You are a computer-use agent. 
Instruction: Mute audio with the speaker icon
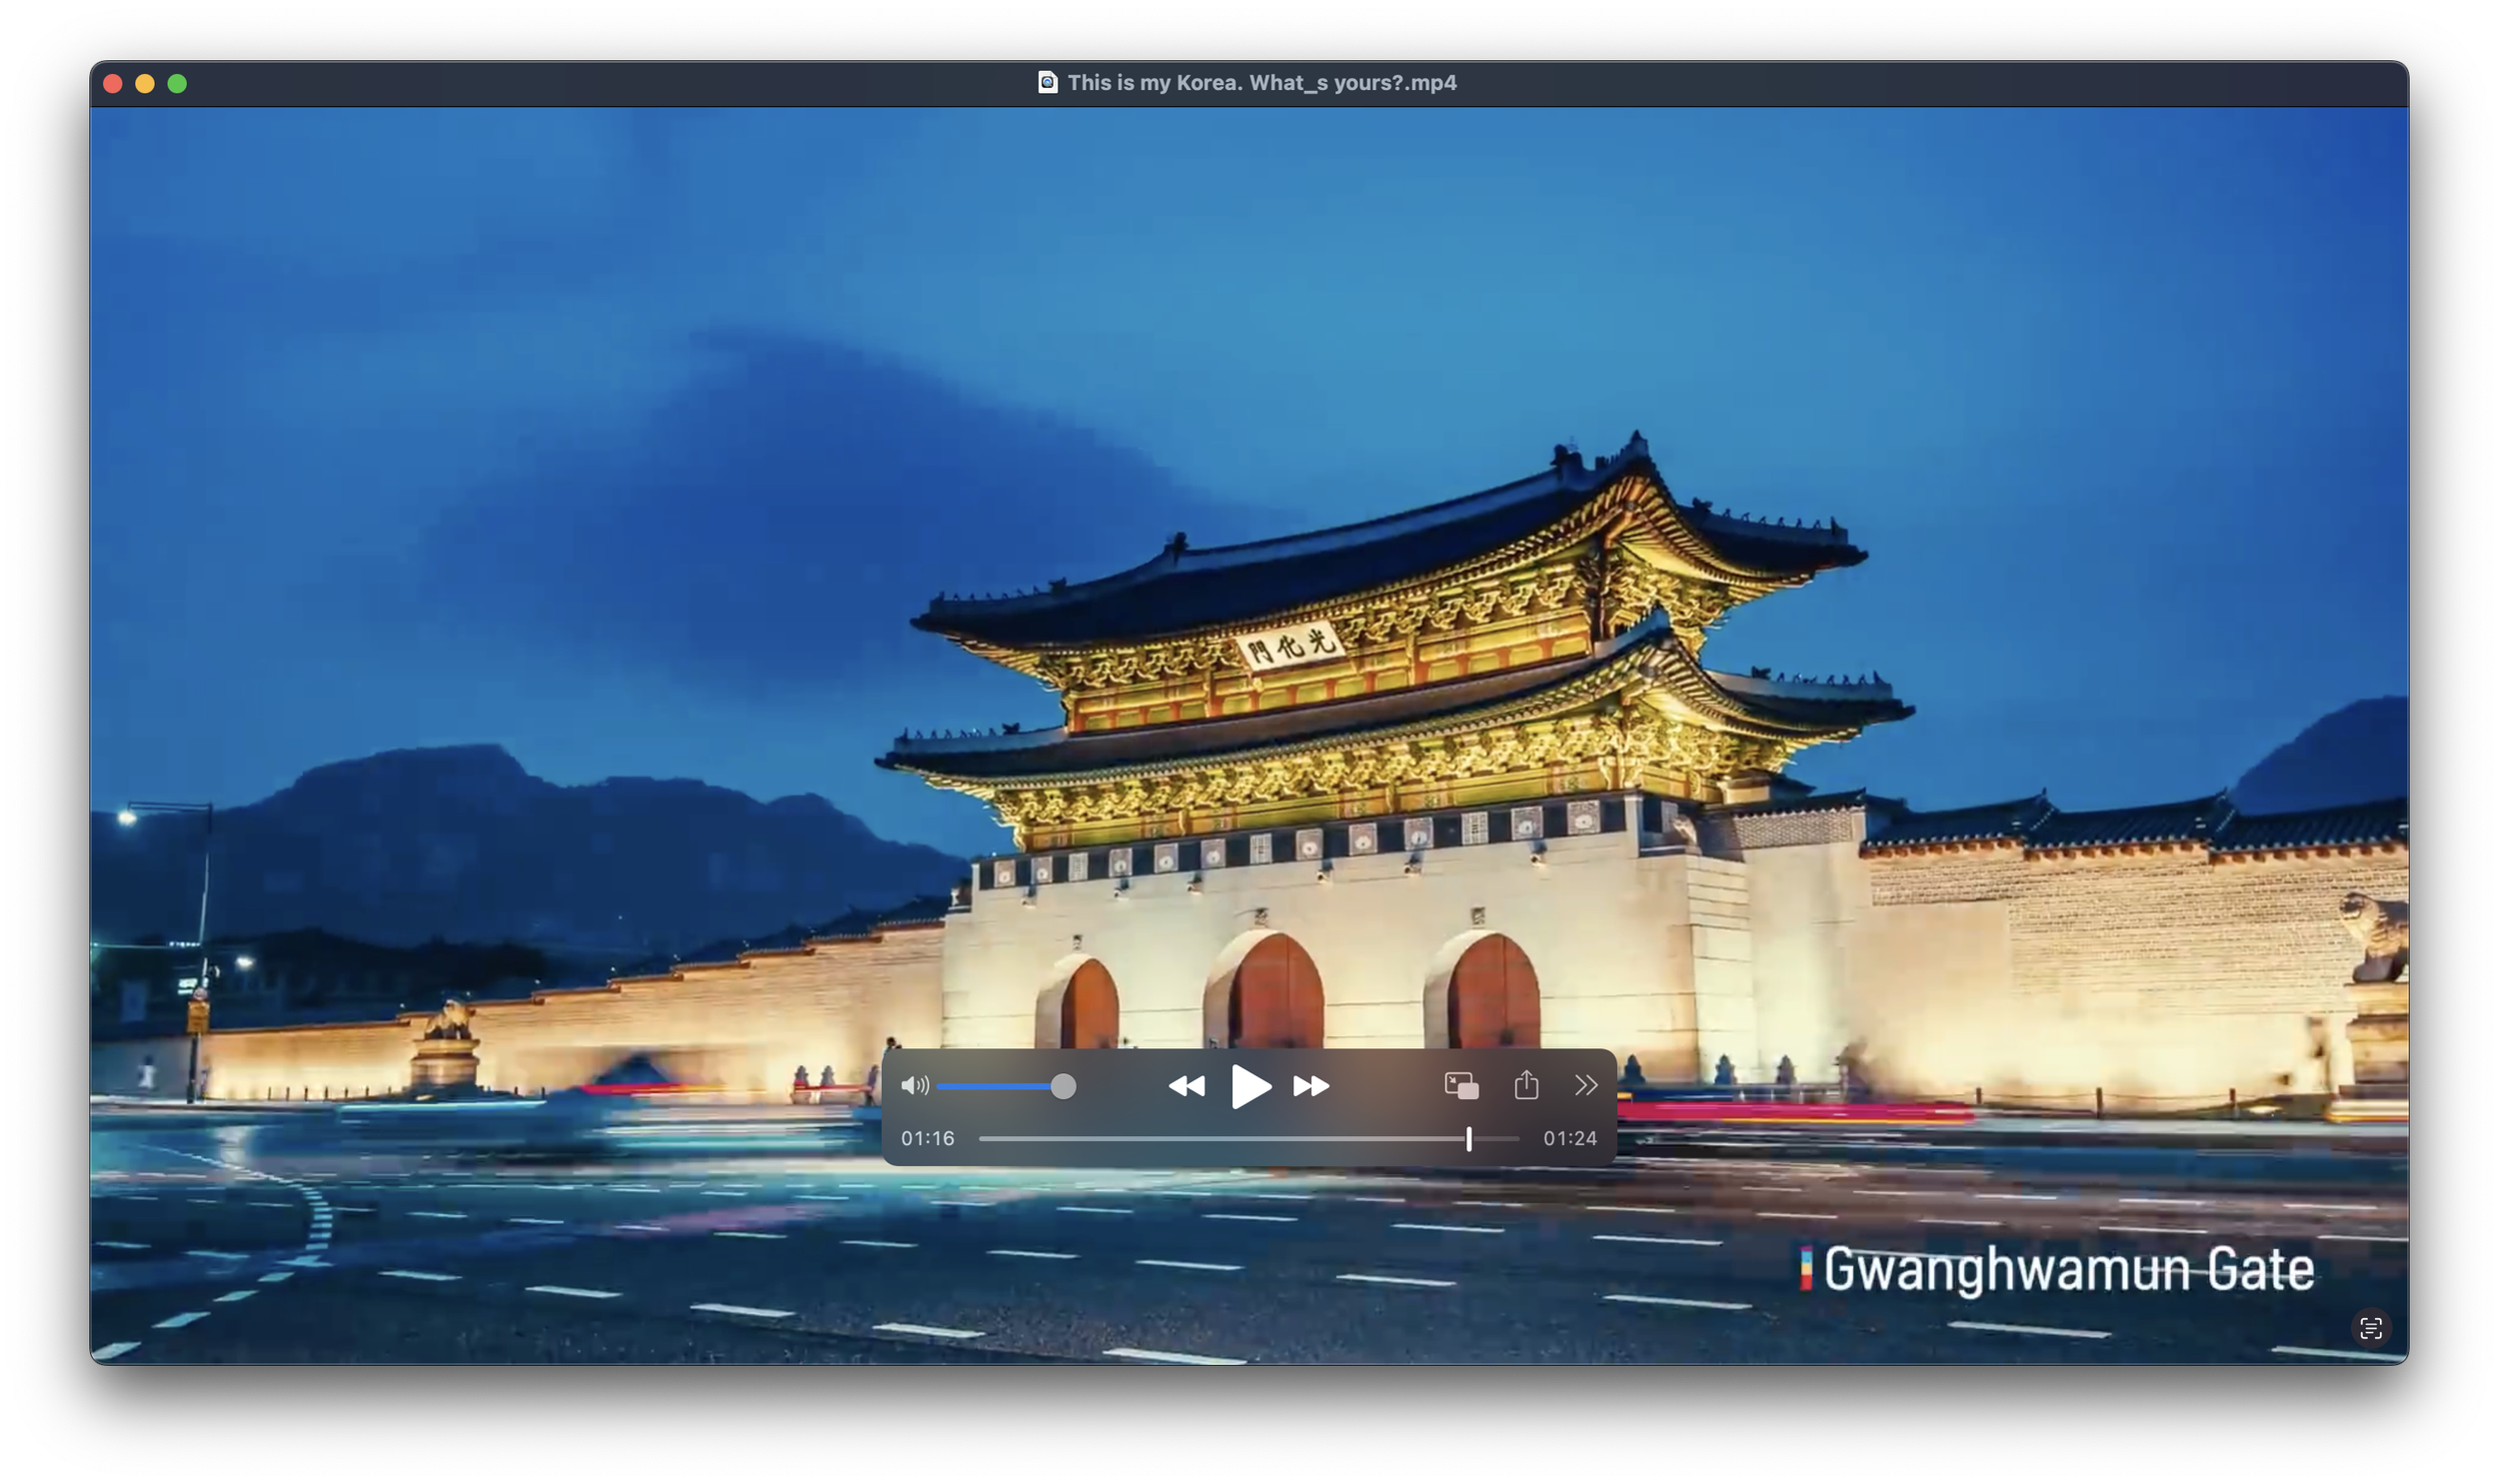[x=914, y=1086]
